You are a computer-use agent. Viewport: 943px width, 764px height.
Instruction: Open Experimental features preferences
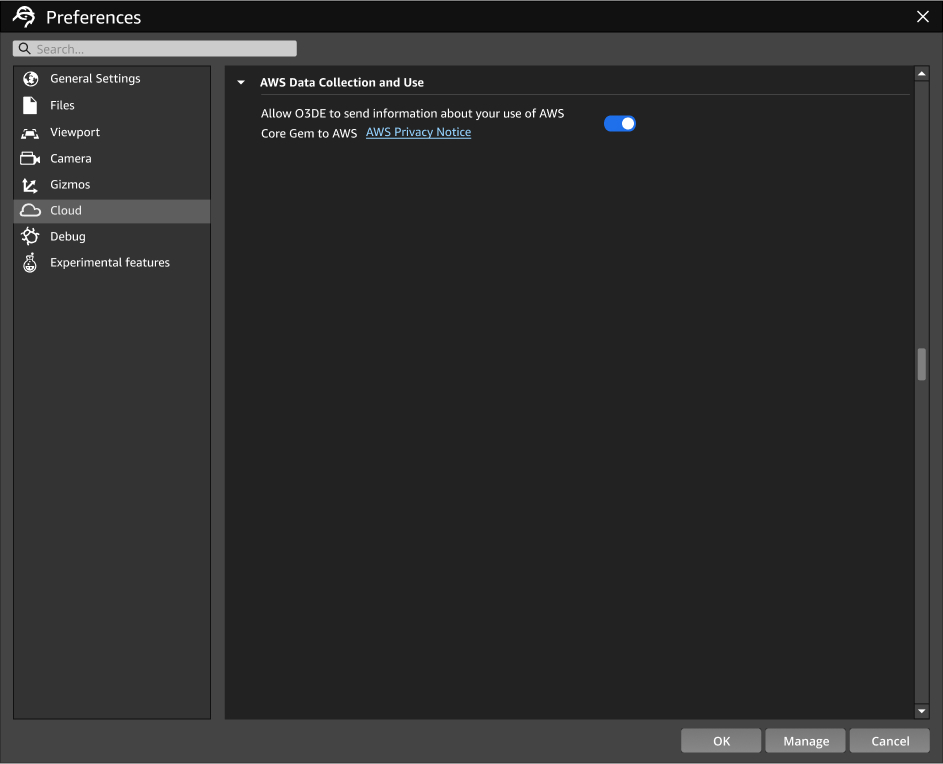(112, 263)
